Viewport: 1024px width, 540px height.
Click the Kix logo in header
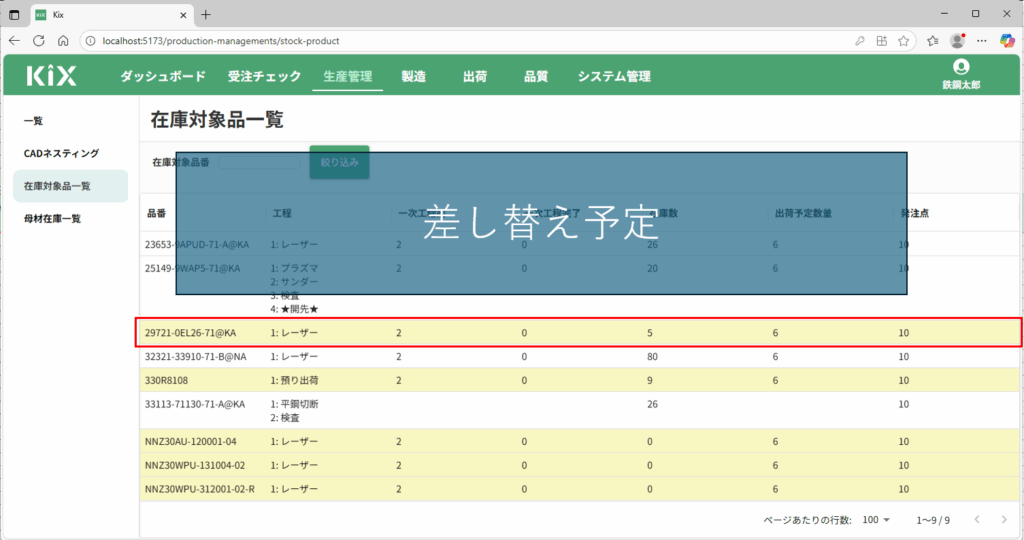pos(52,76)
